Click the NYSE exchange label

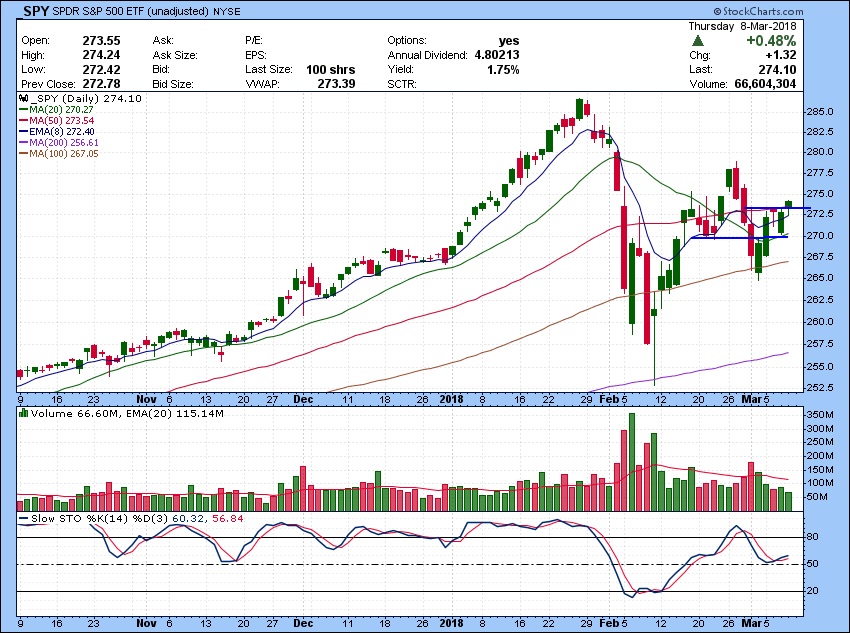coord(227,11)
